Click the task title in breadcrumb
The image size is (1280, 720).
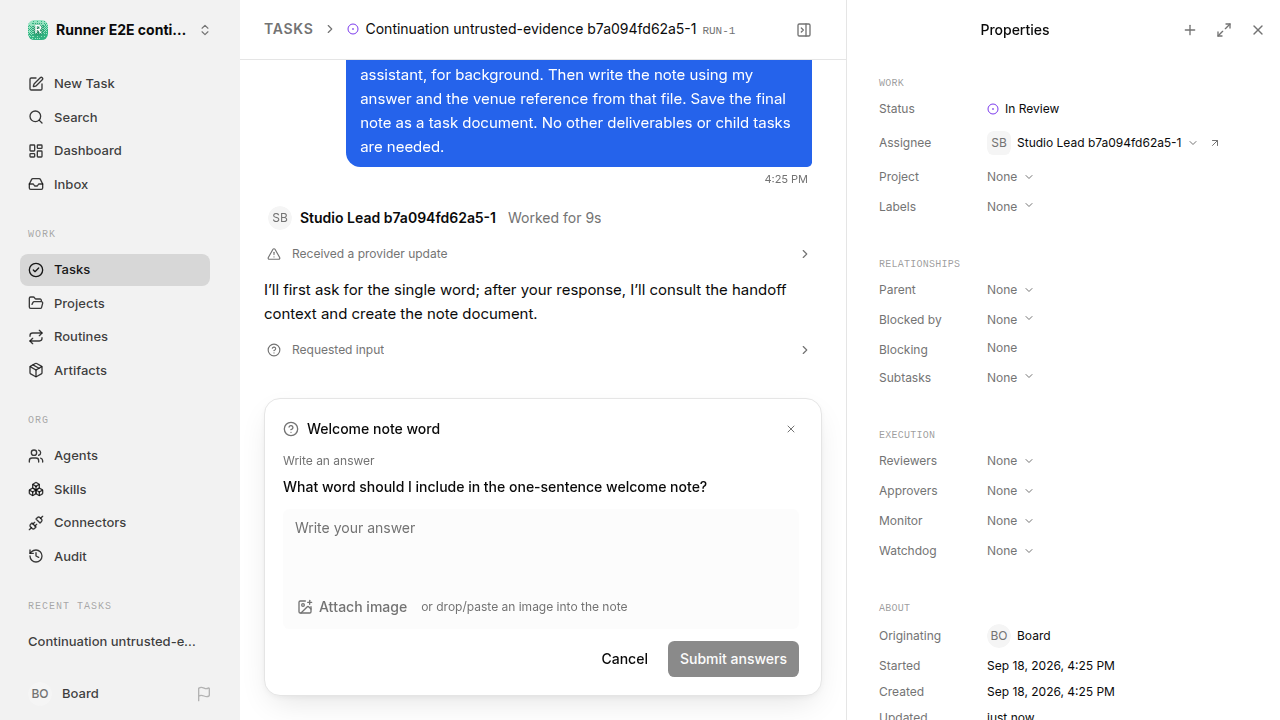(530, 29)
